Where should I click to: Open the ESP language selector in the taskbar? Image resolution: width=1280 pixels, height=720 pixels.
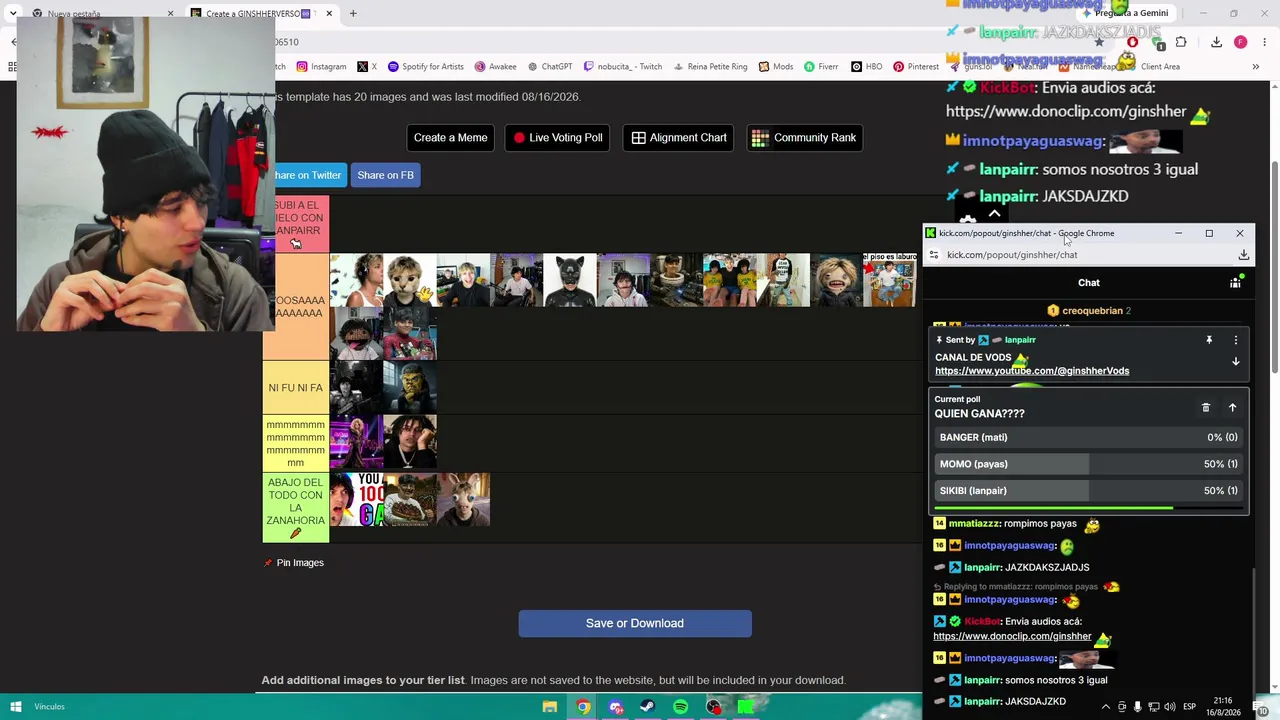(x=1190, y=707)
